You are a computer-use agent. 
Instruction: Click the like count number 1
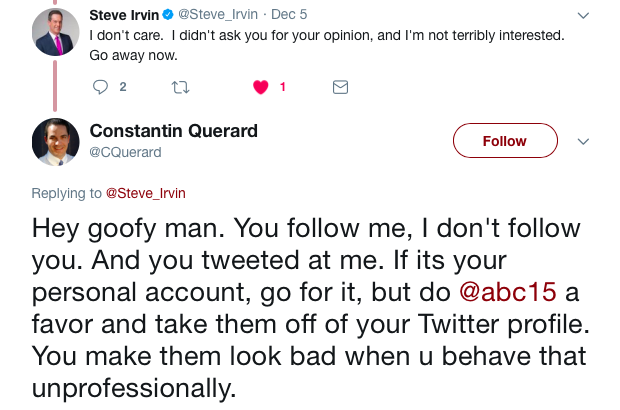pos(283,87)
